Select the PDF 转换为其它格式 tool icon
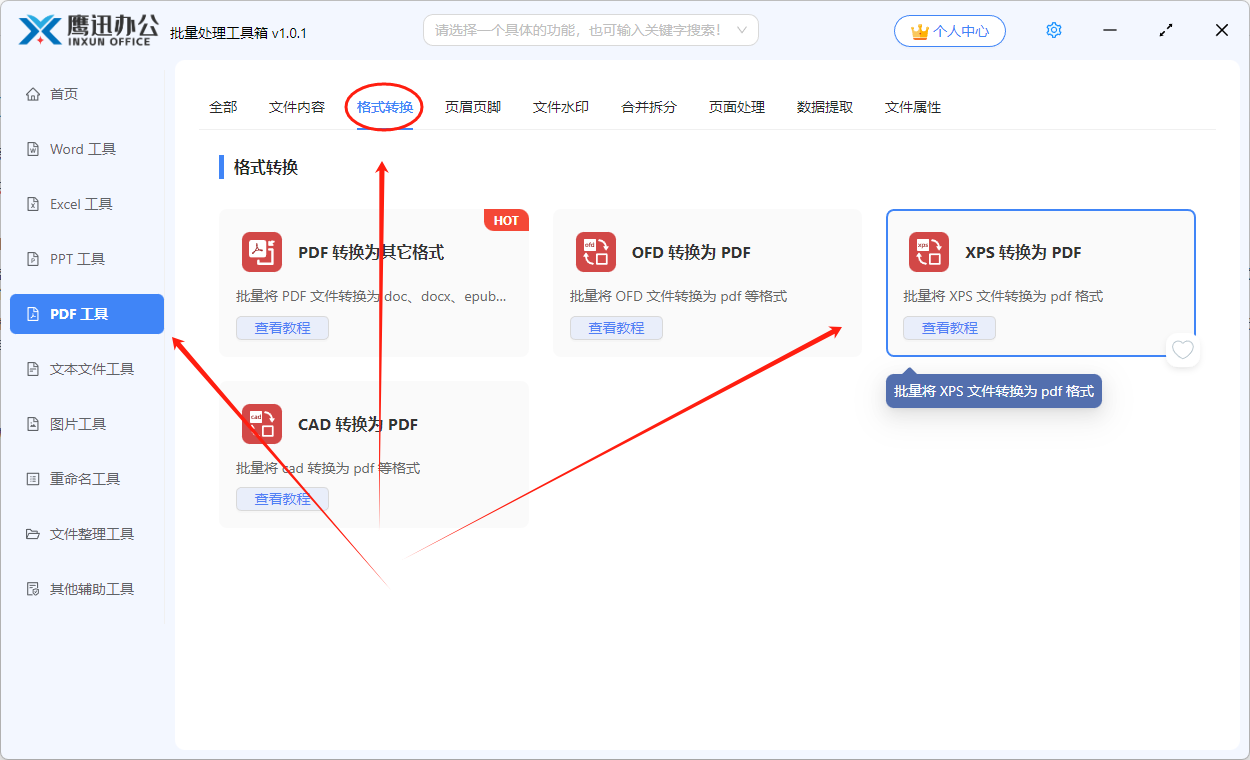This screenshot has height=760, width=1250. (x=261, y=253)
